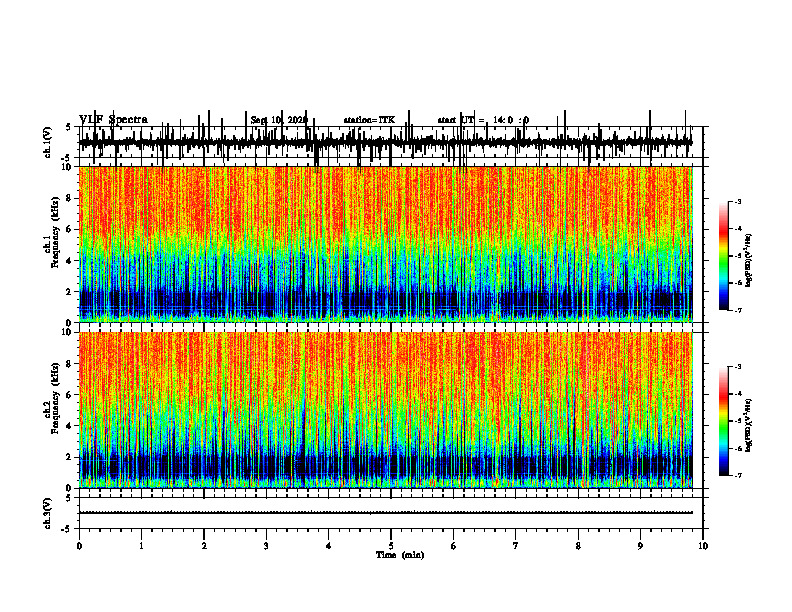Click the "6" kHz tick on ch.1 frequency axis

coord(69,229)
